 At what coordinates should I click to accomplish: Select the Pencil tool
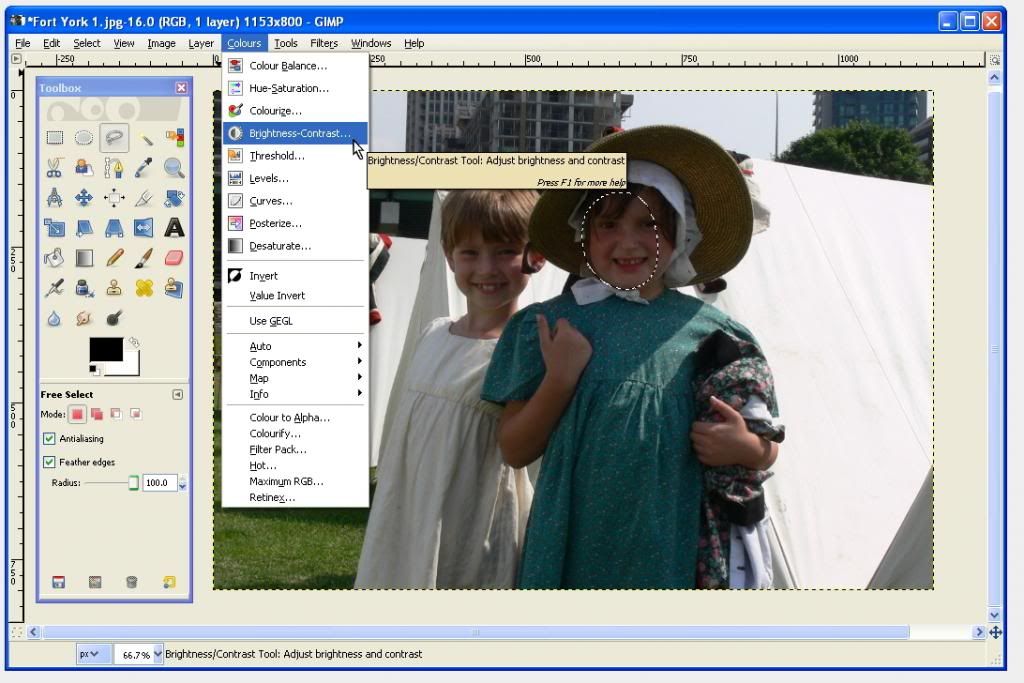pos(114,258)
